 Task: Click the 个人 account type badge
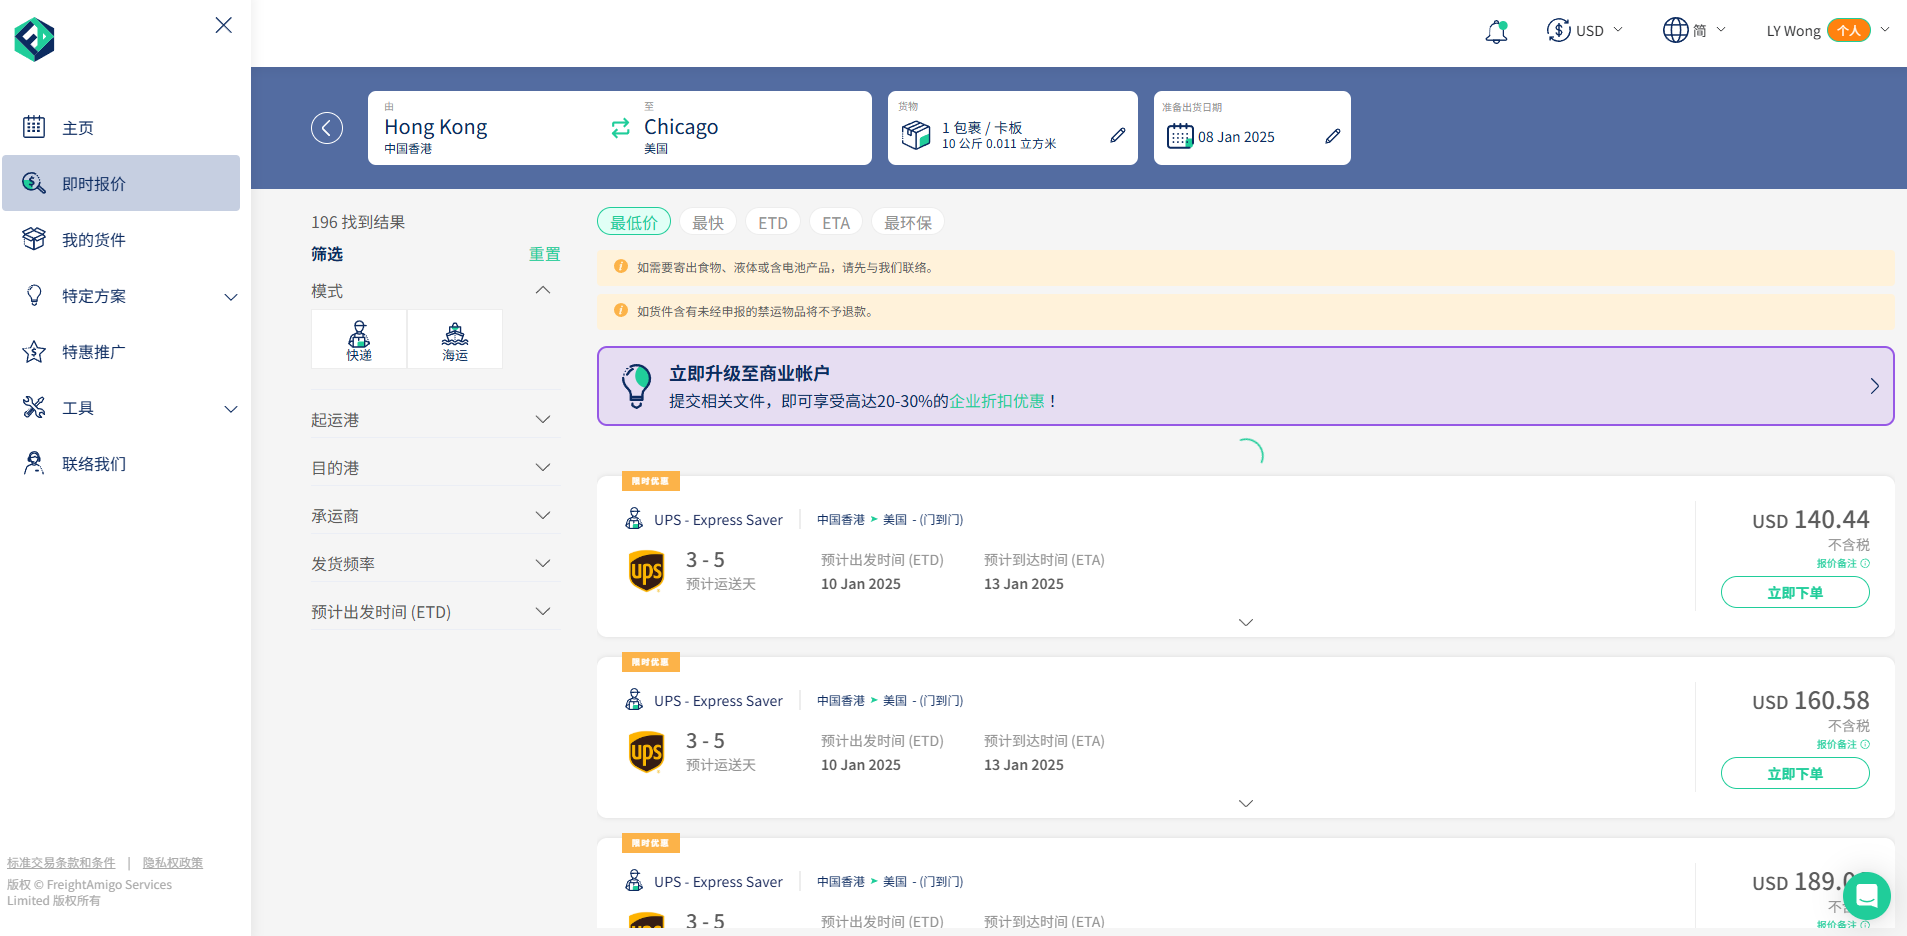pyautogui.click(x=1848, y=30)
